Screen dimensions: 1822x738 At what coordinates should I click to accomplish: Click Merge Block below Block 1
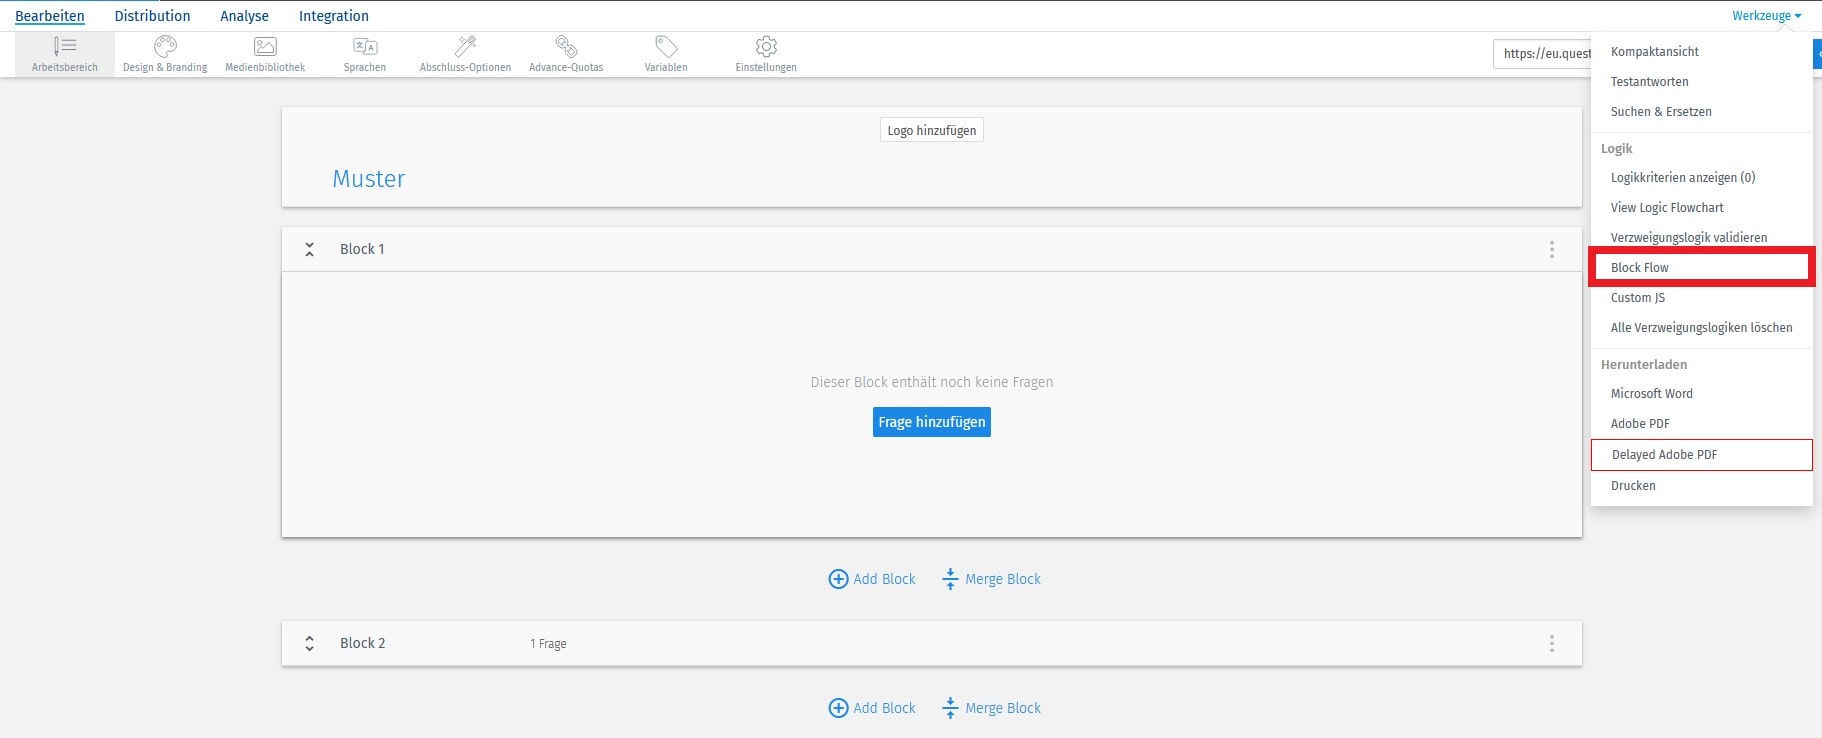tap(991, 579)
